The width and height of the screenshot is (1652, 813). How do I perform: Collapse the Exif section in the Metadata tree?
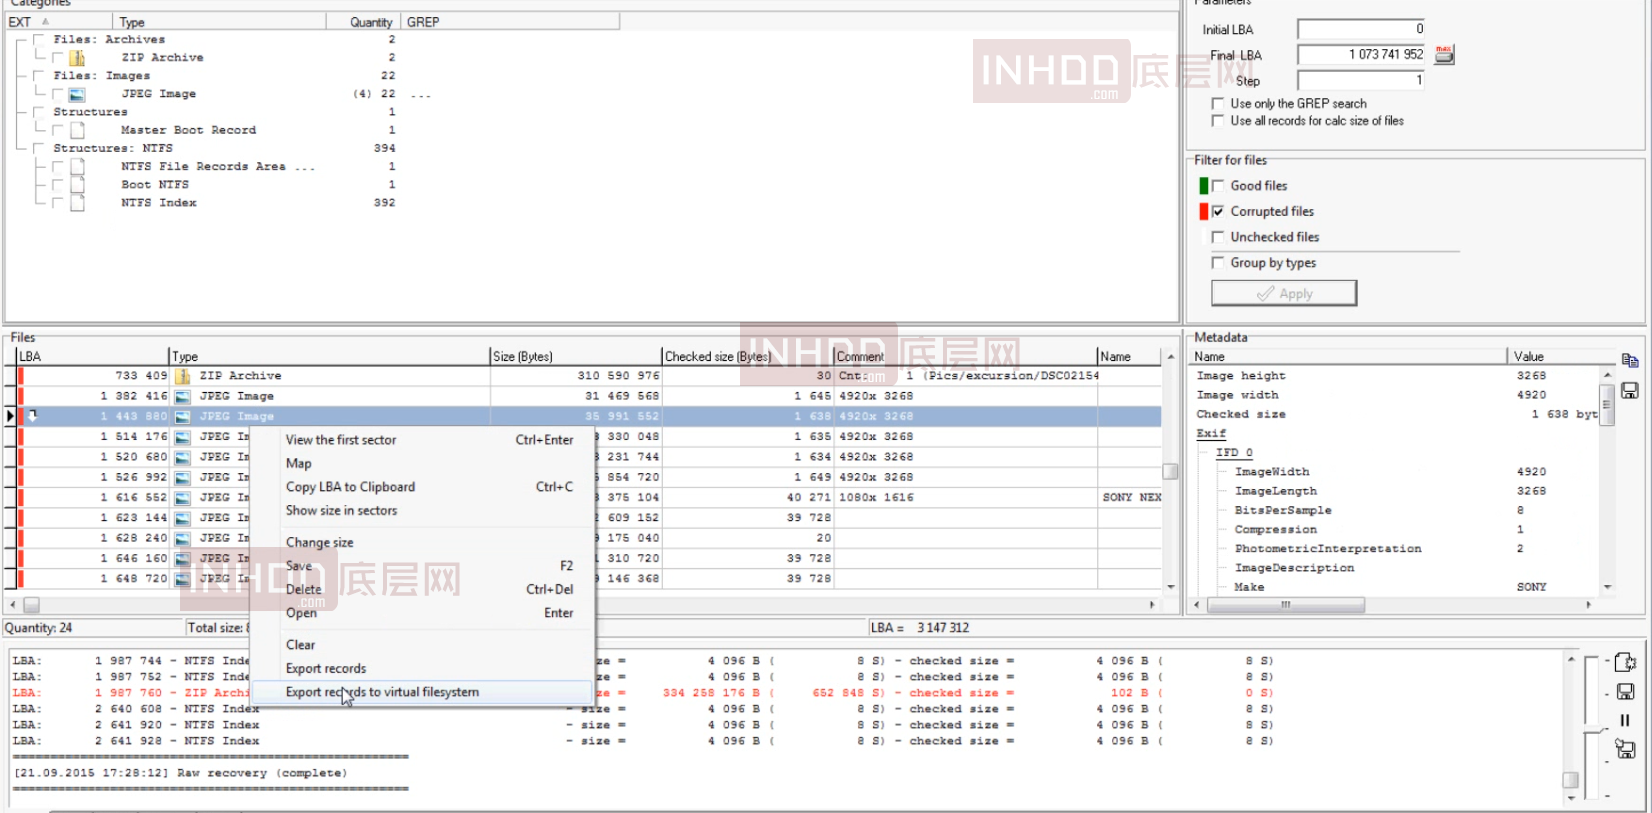click(1210, 434)
